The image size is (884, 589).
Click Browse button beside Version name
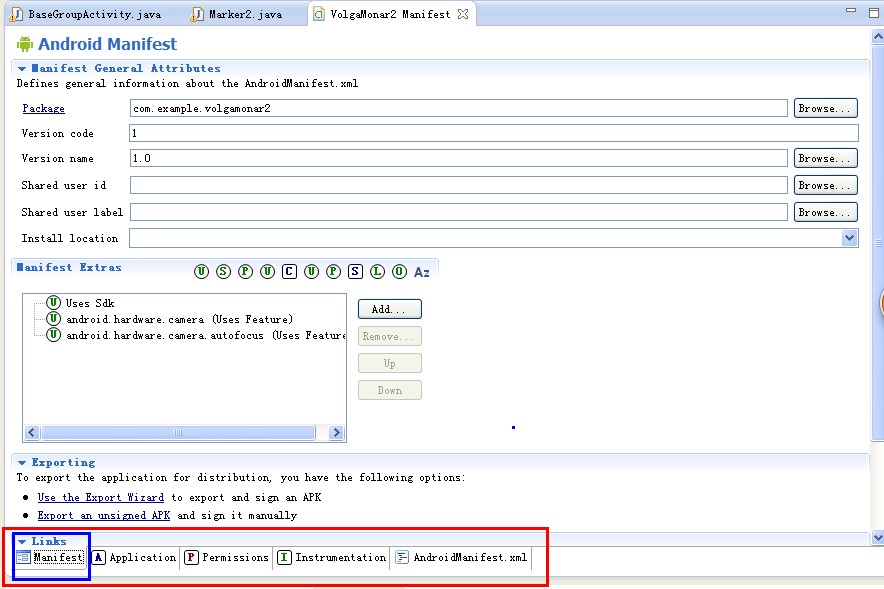tap(825, 158)
